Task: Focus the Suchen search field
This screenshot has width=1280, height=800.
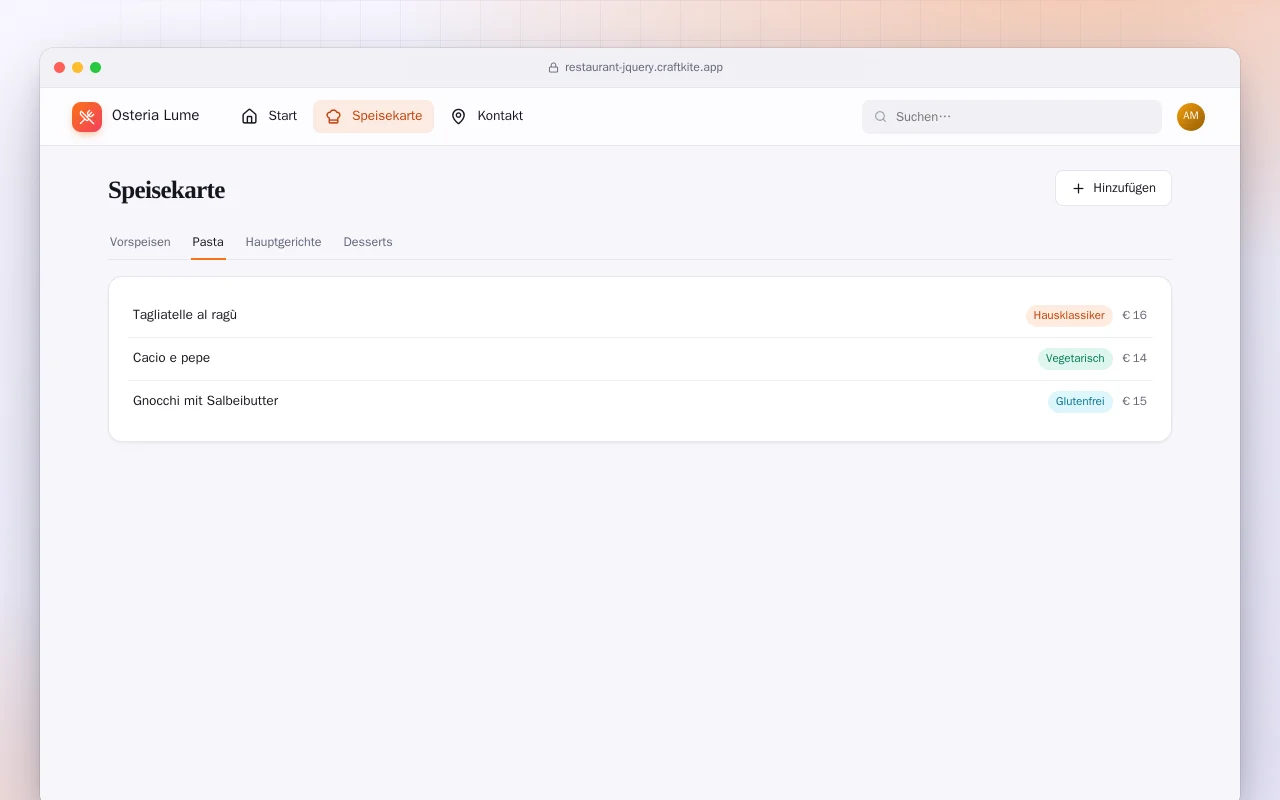Action: coord(1012,117)
